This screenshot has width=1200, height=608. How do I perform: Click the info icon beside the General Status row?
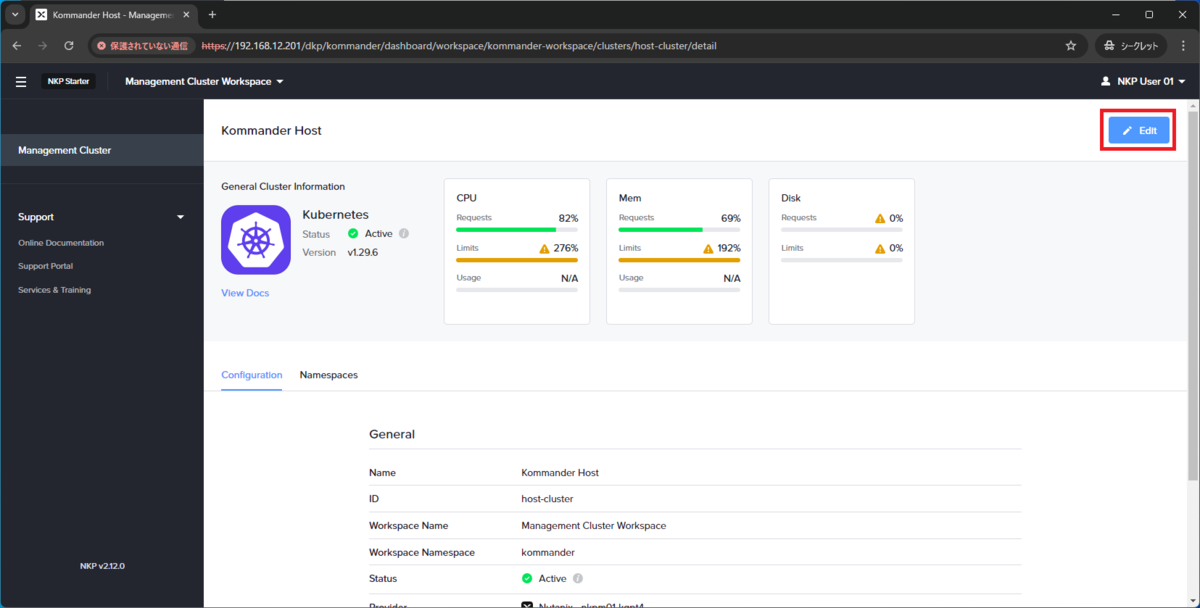click(x=578, y=578)
